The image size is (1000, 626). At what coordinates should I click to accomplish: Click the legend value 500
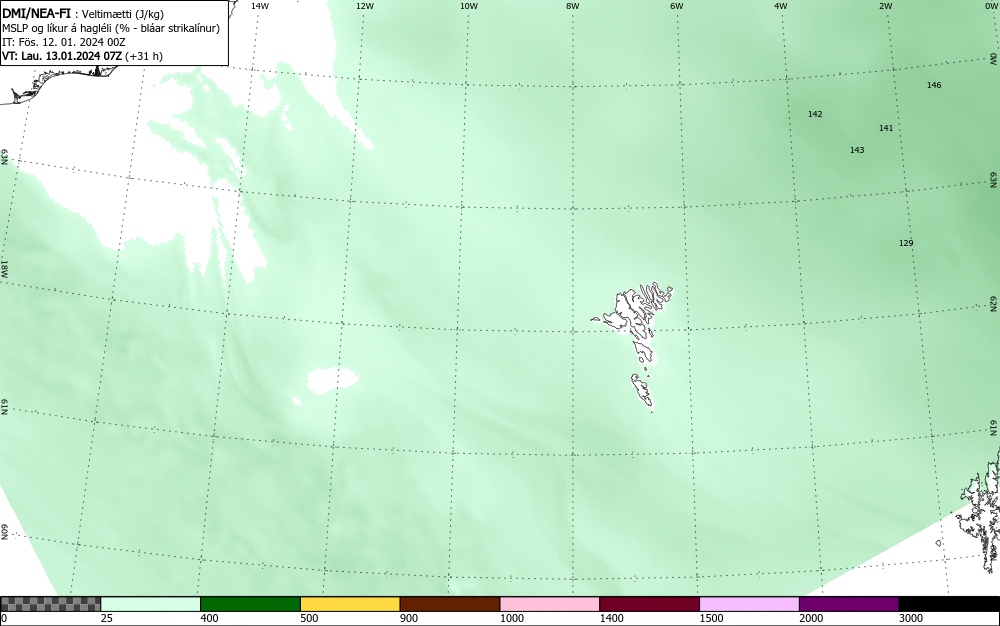tap(309, 618)
